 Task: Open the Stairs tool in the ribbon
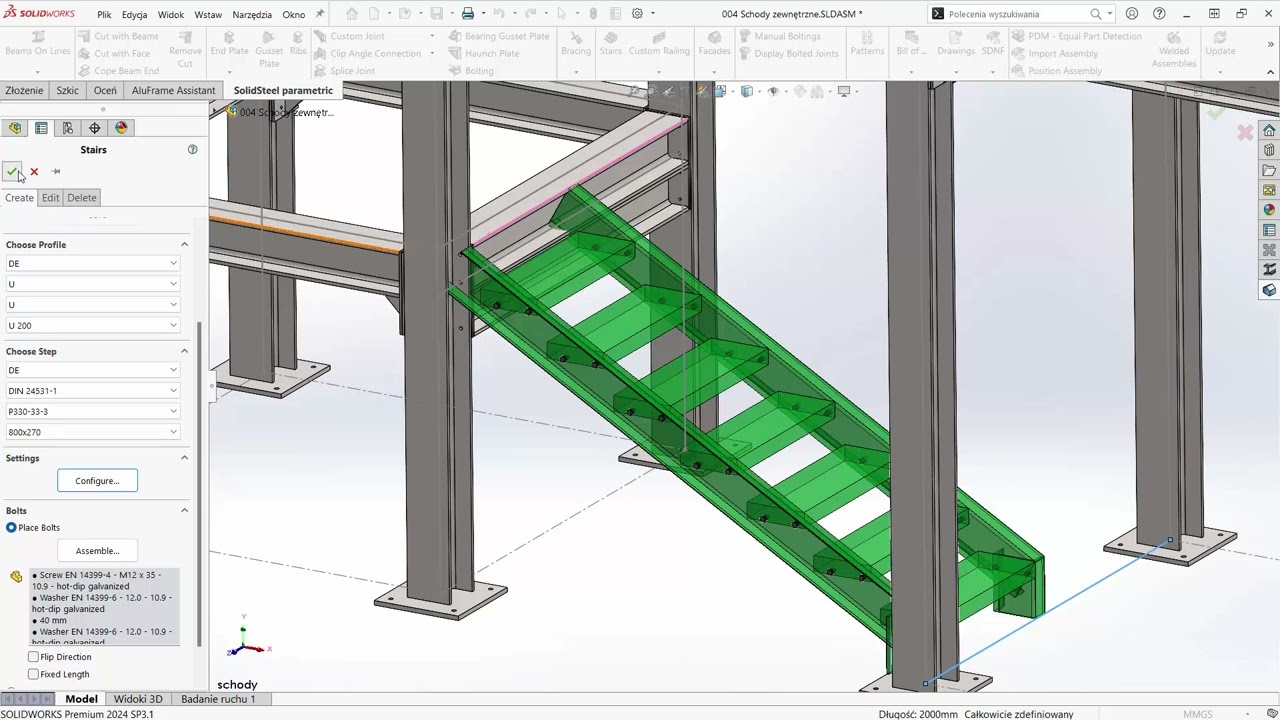[x=610, y=45]
